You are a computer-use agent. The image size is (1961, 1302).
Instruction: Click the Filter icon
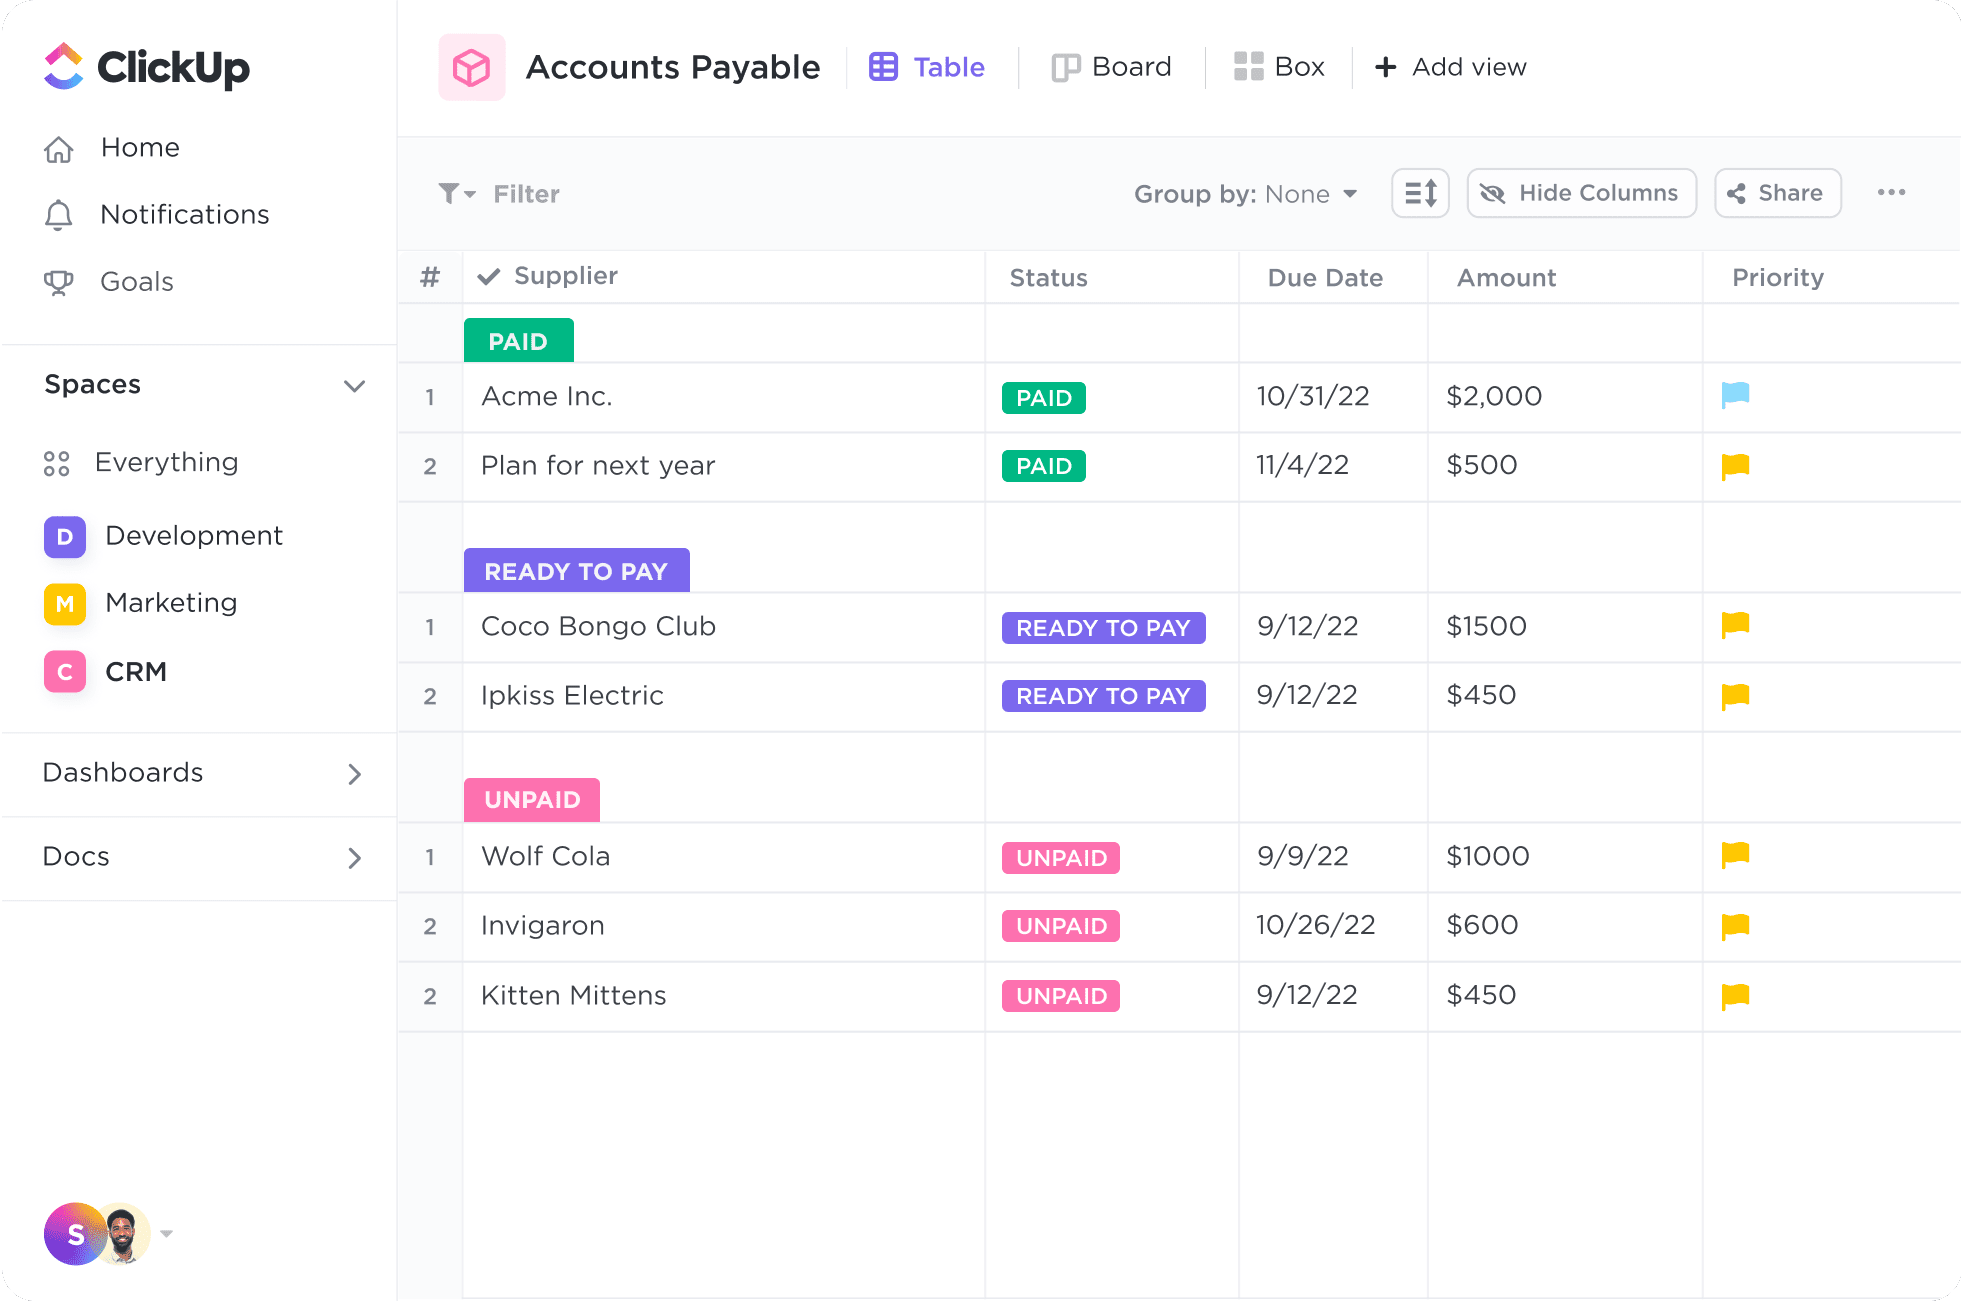click(x=452, y=192)
